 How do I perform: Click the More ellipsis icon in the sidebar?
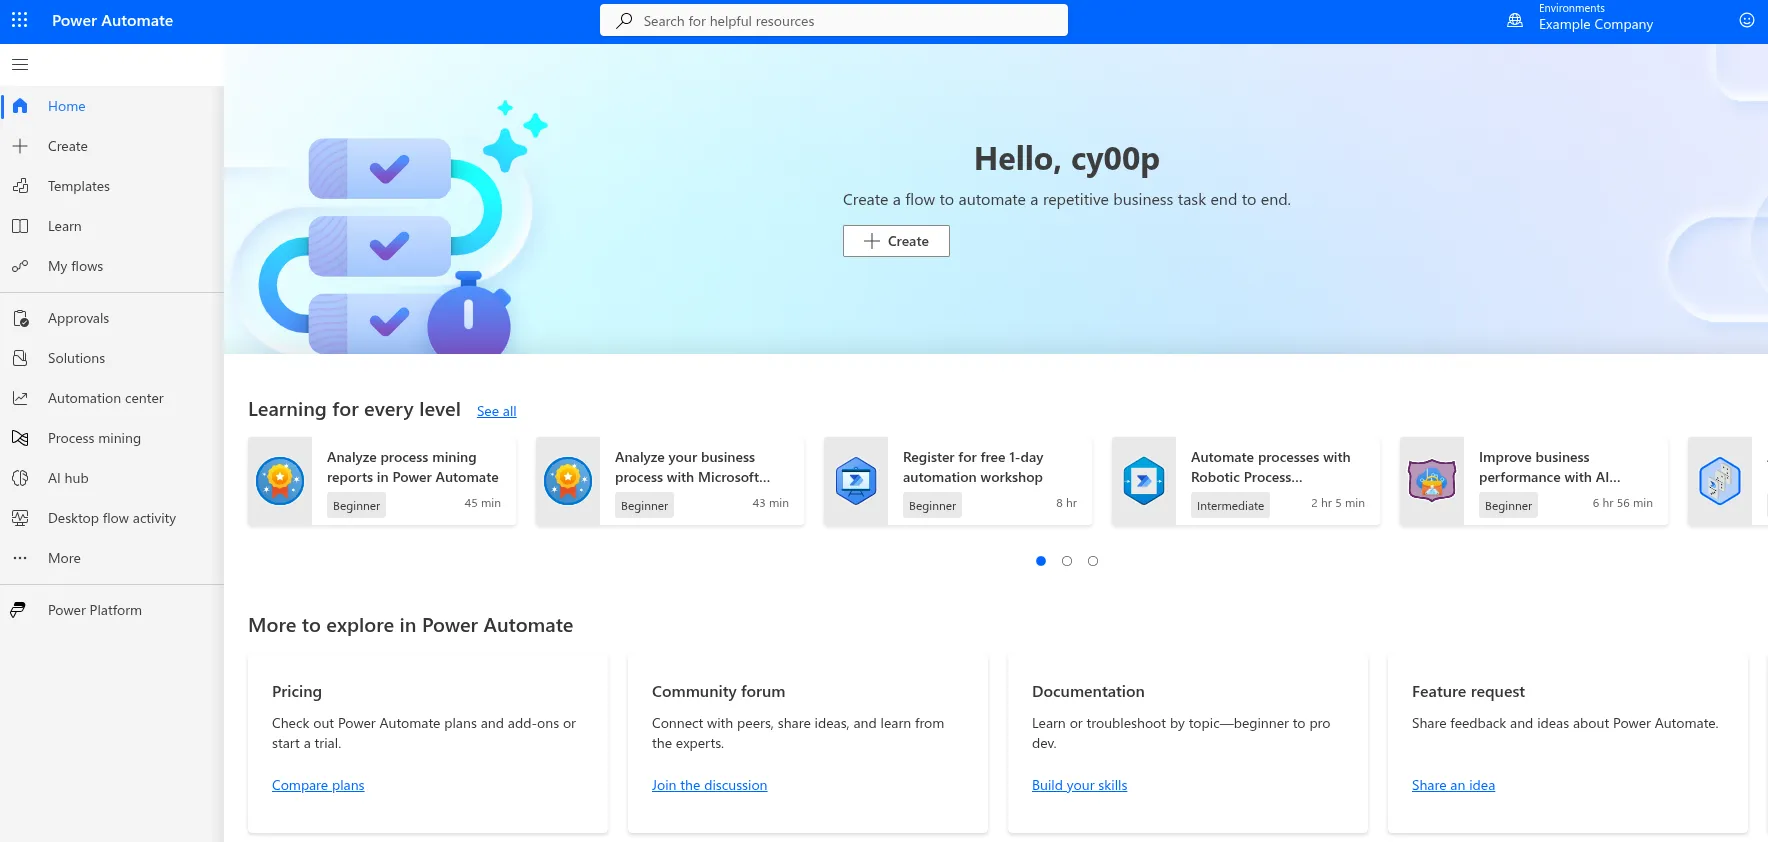point(20,558)
